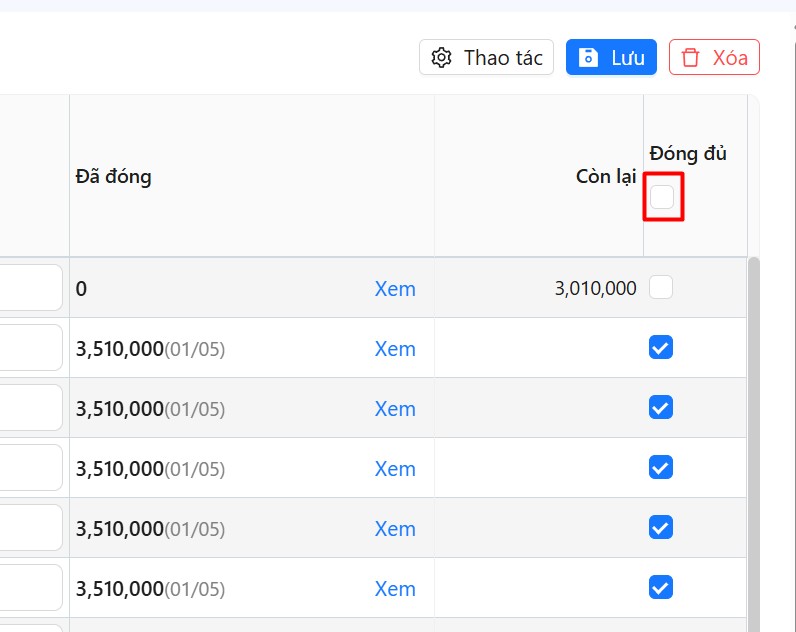Screen dimensions: 796x632
Task: Click the Xem link in the third row
Action: (395, 409)
